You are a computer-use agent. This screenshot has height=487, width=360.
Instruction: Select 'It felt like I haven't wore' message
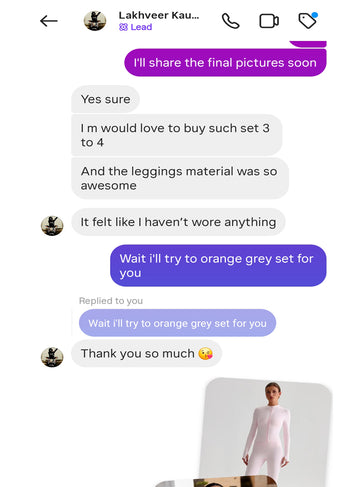pyautogui.click(x=178, y=222)
